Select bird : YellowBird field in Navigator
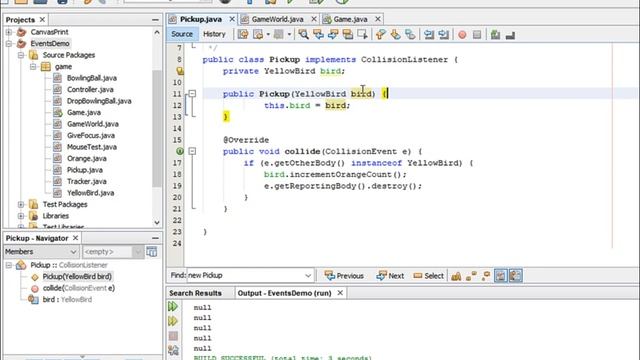The height and width of the screenshot is (360, 640). (x=67, y=300)
